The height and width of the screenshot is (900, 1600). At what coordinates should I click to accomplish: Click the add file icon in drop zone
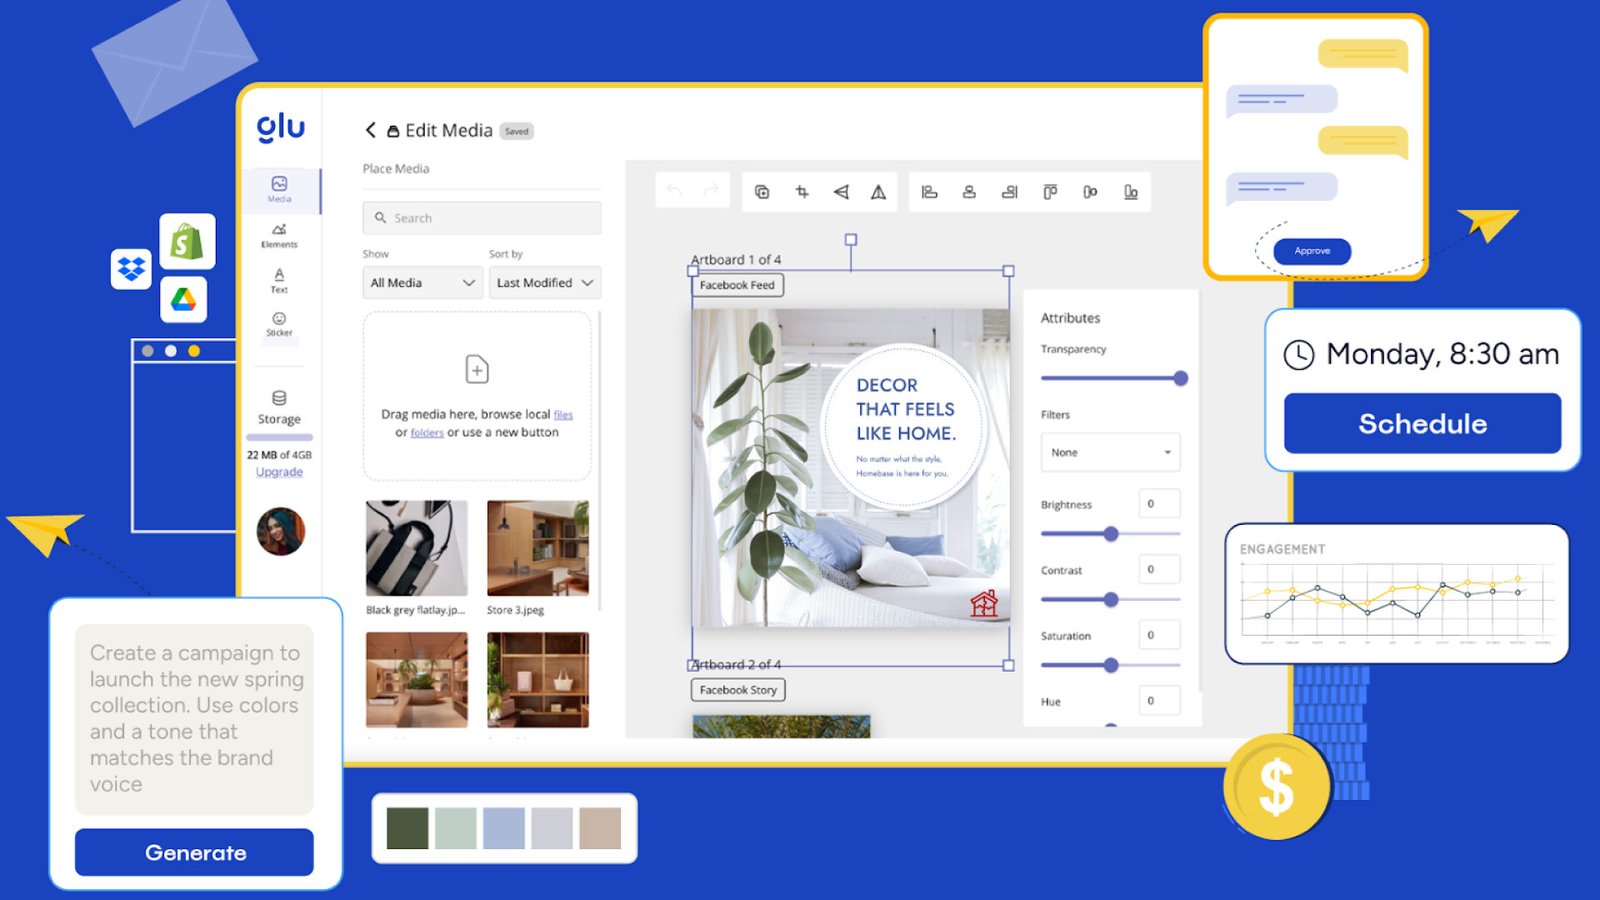[477, 370]
